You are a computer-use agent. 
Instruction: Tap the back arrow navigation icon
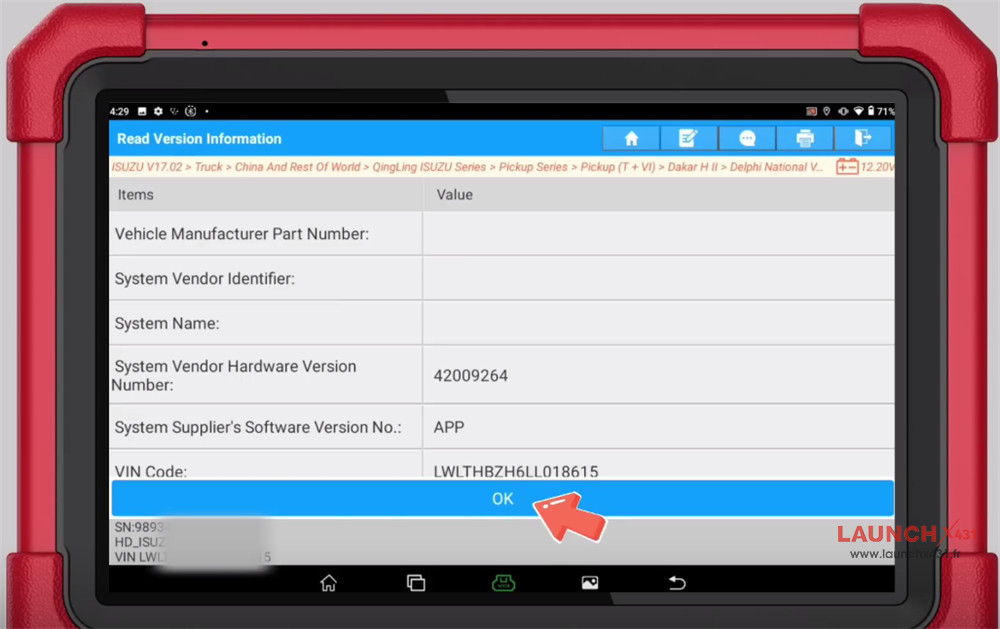[677, 582]
